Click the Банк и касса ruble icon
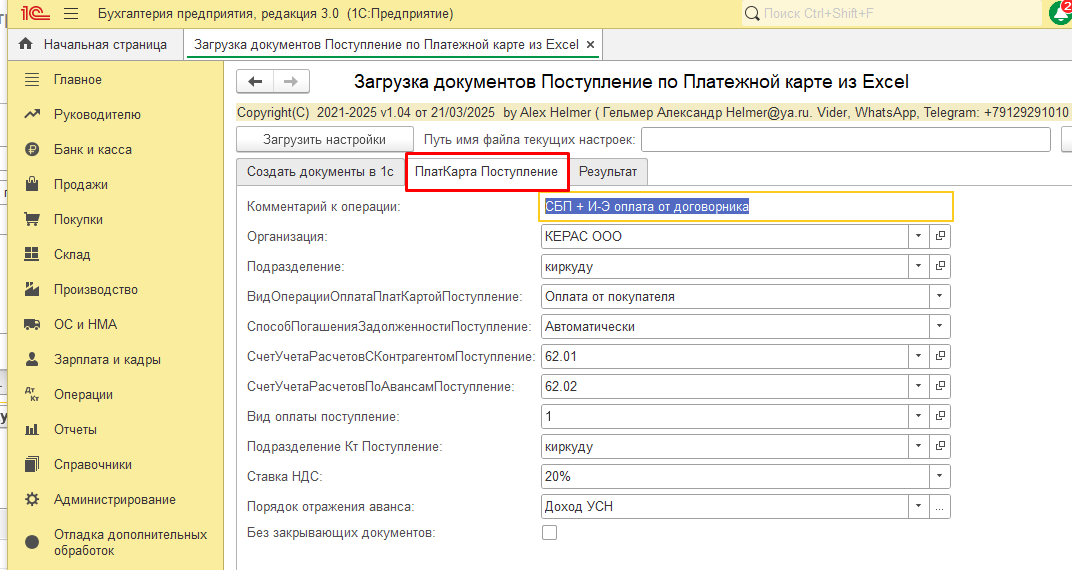The image size is (1072, 570). [x=32, y=150]
